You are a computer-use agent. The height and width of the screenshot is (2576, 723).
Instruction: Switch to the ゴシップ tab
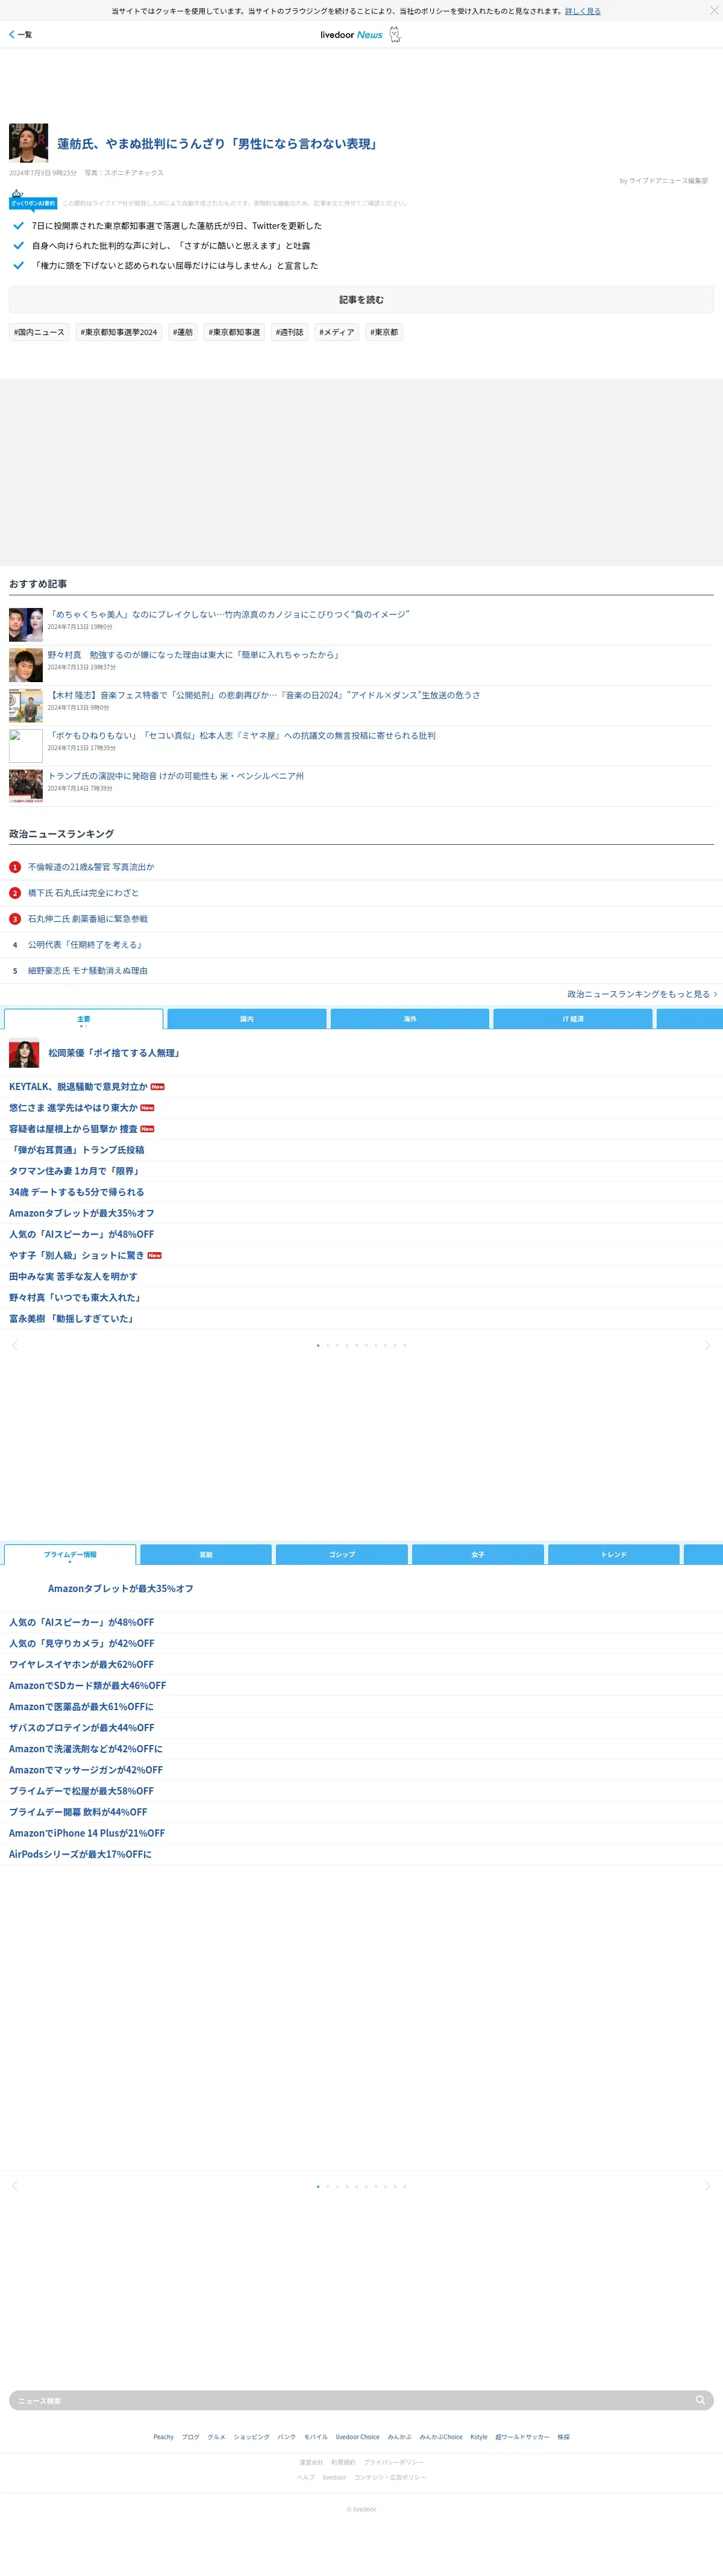[342, 1555]
